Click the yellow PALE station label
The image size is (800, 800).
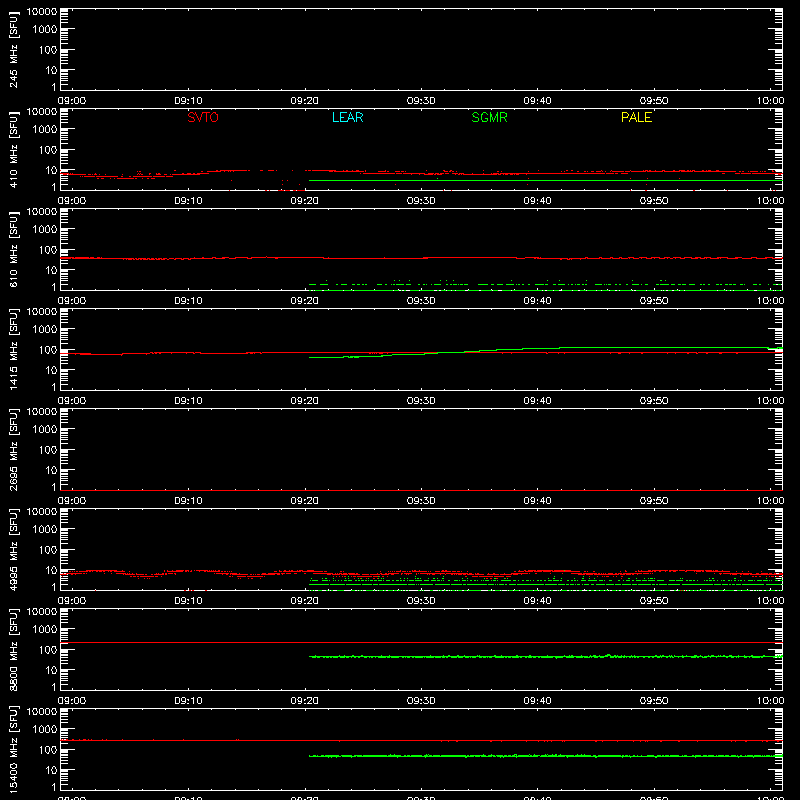tap(636, 117)
